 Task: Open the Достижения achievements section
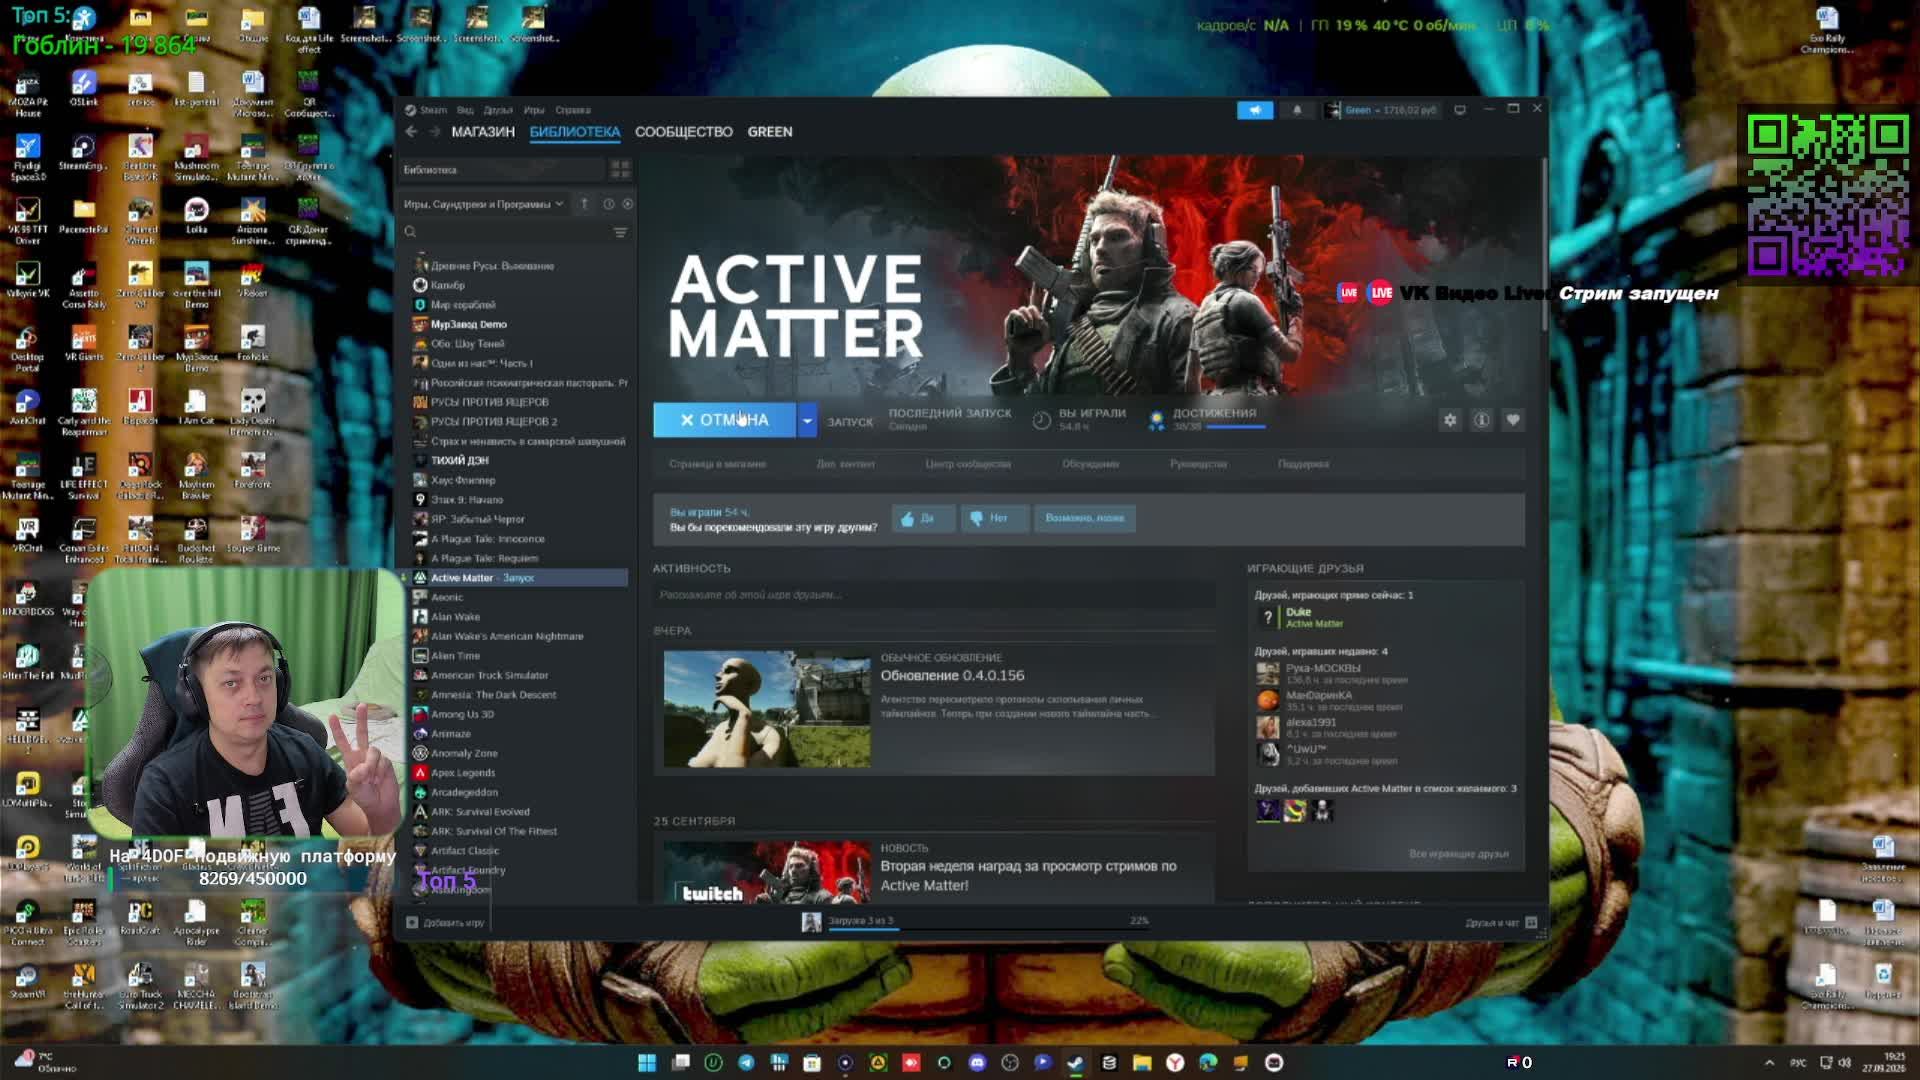coord(1214,413)
